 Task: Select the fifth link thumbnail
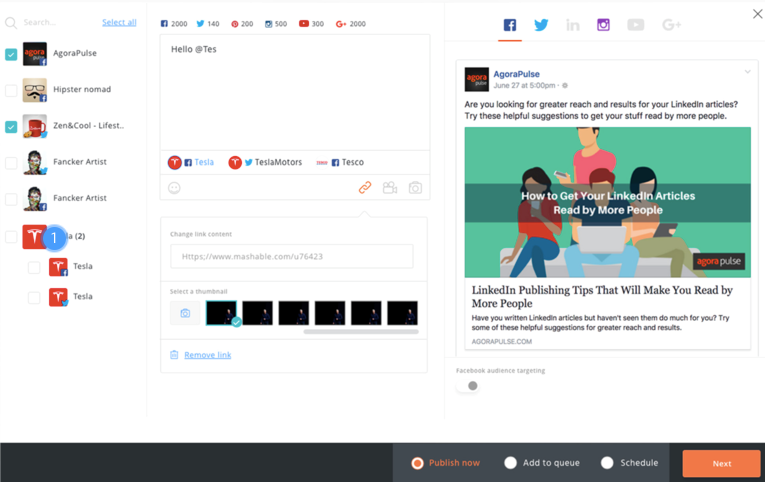tap(366, 313)
